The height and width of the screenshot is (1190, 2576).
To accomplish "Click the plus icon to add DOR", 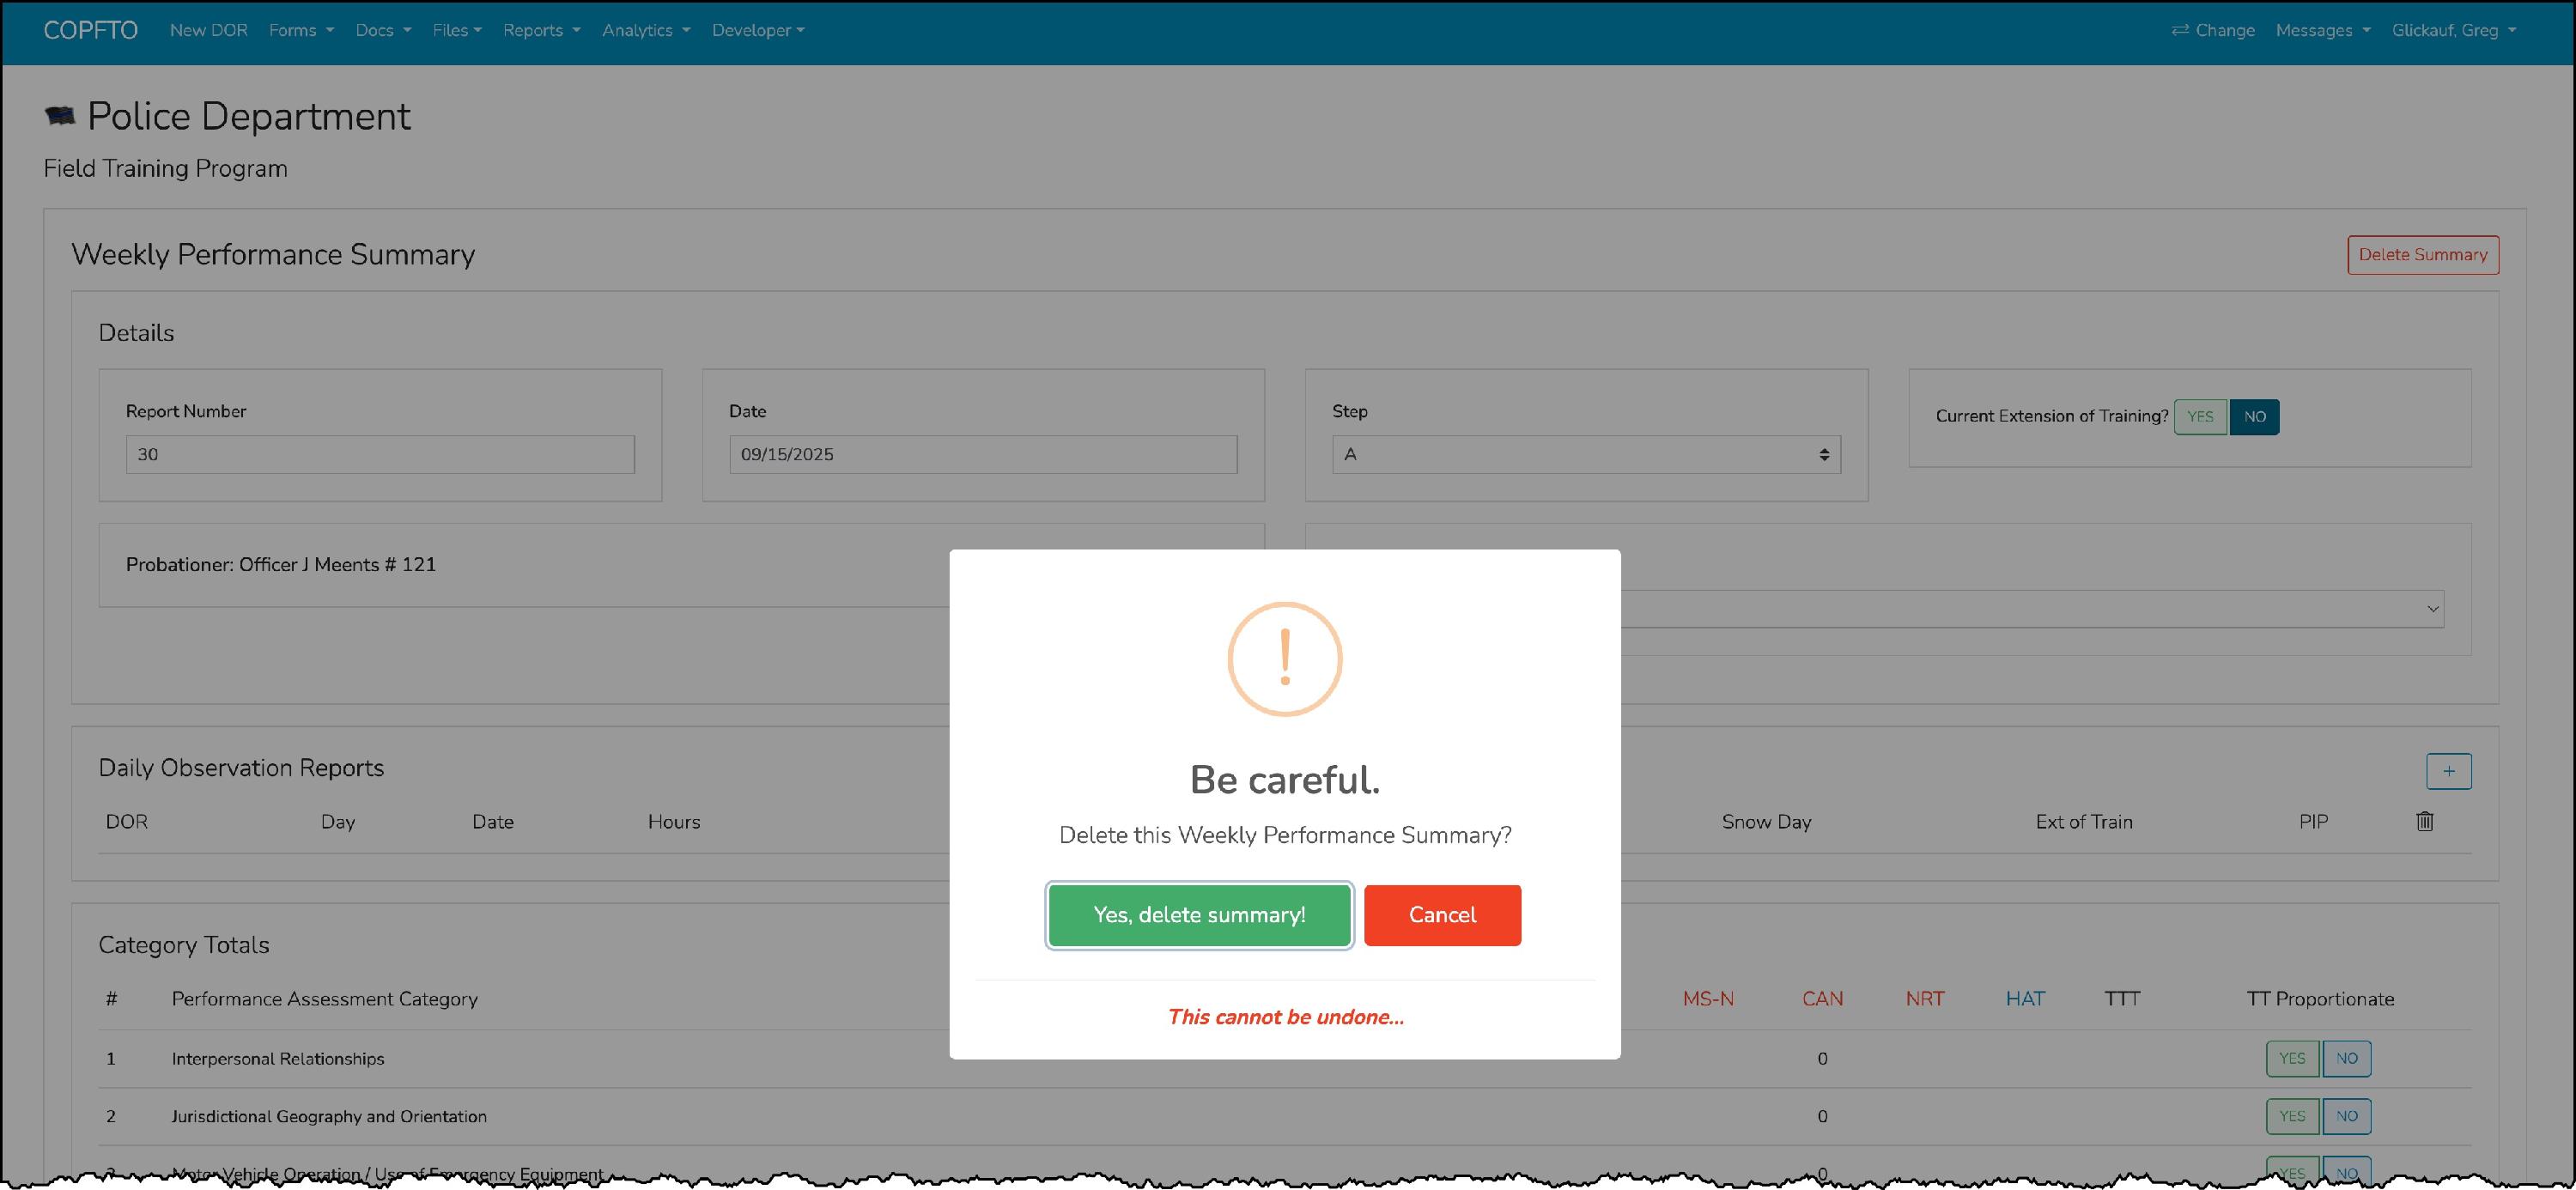I will pyautogui.click(x=2448, y=771).
